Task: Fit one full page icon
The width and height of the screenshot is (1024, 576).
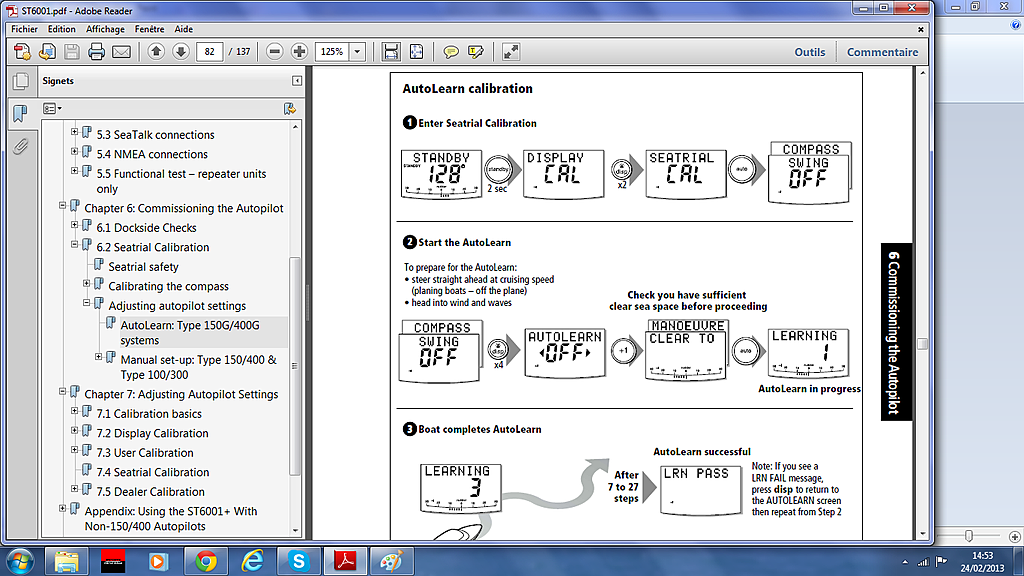Action: [x=416, y=52]
